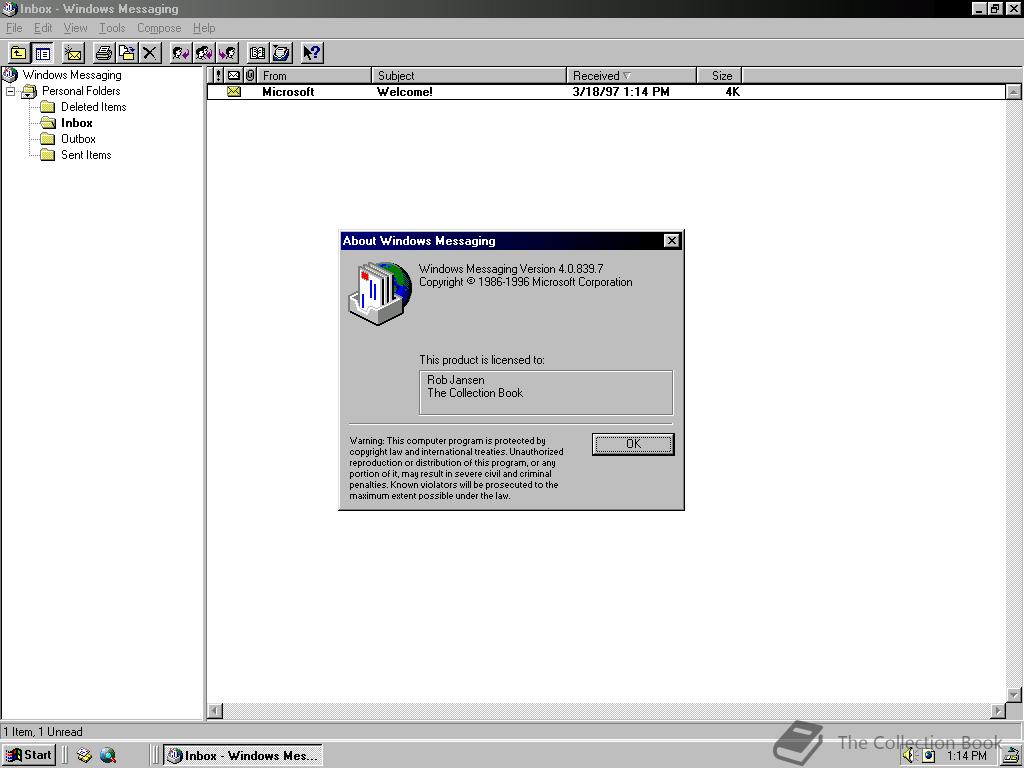This screenshot has width=1024, height=768.
Task: Click the Up One Level toolbar icon
Action: [19, 53]
